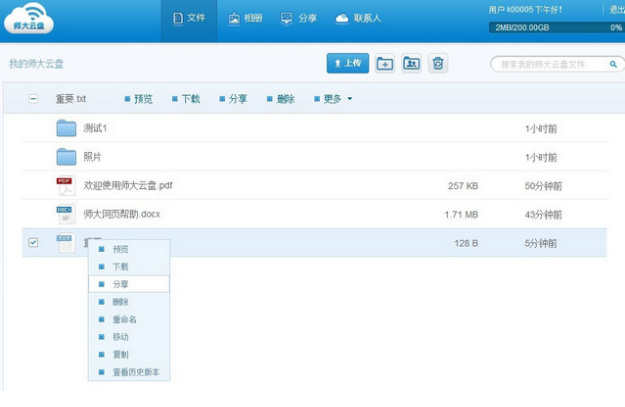Open the 分享 tab in header
The height and width of the screenshot is (407, 625).
[299, 18]
